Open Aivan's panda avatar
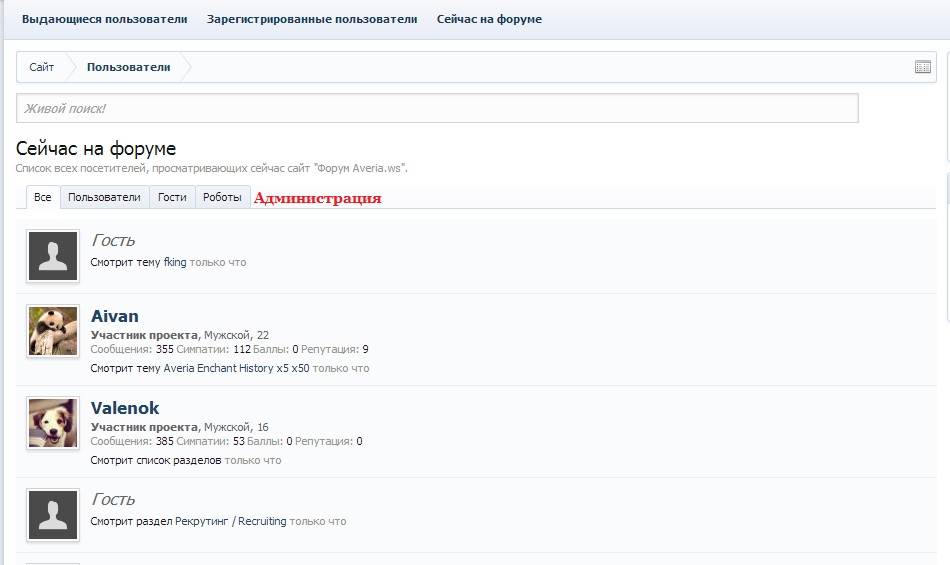Viewport: 950px width, 565px height. pos(53,331)
